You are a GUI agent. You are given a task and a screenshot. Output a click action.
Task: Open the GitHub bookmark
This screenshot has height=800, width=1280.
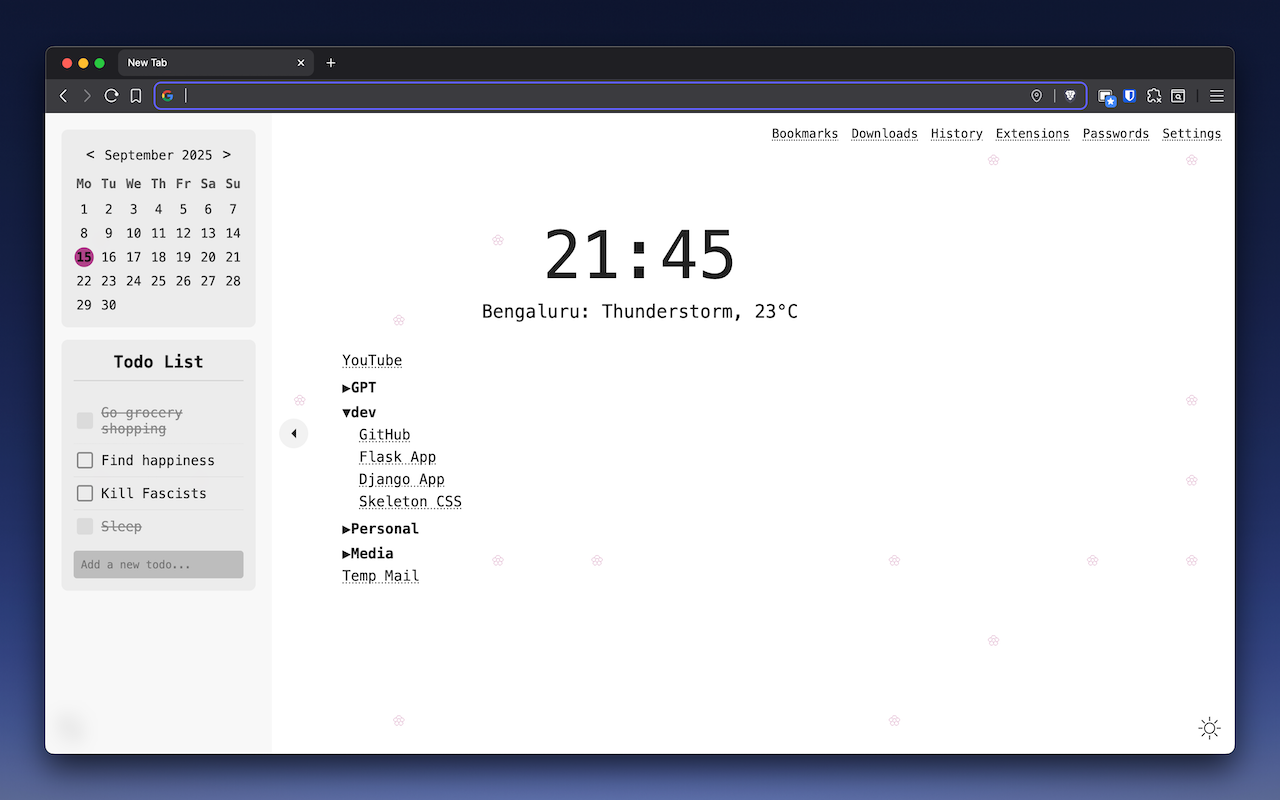(x=385, y=435)
